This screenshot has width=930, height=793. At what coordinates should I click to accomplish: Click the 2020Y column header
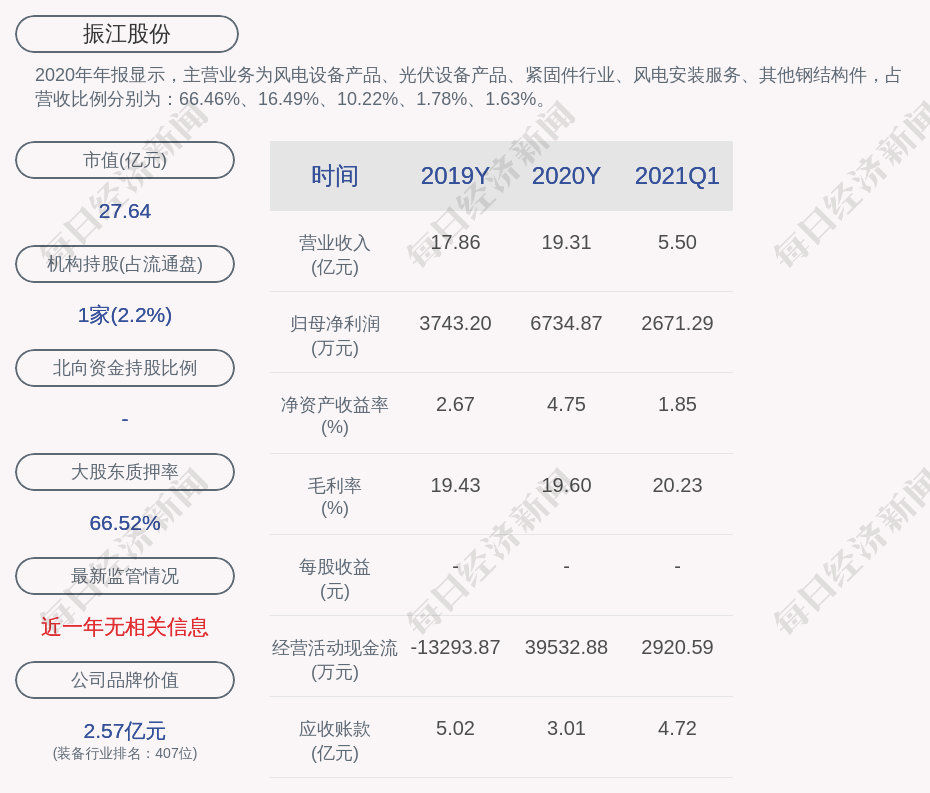pos(566,176)
